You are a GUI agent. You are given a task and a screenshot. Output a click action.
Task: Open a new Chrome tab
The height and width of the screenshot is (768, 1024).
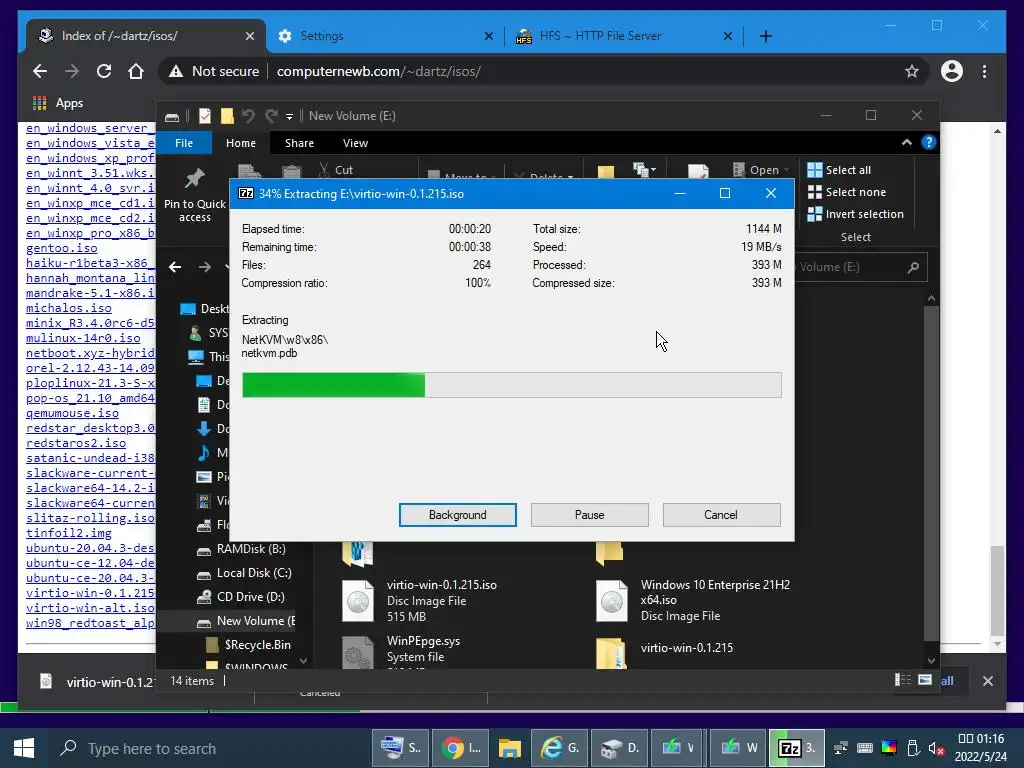pyautogui.click(x=765, y=36)
